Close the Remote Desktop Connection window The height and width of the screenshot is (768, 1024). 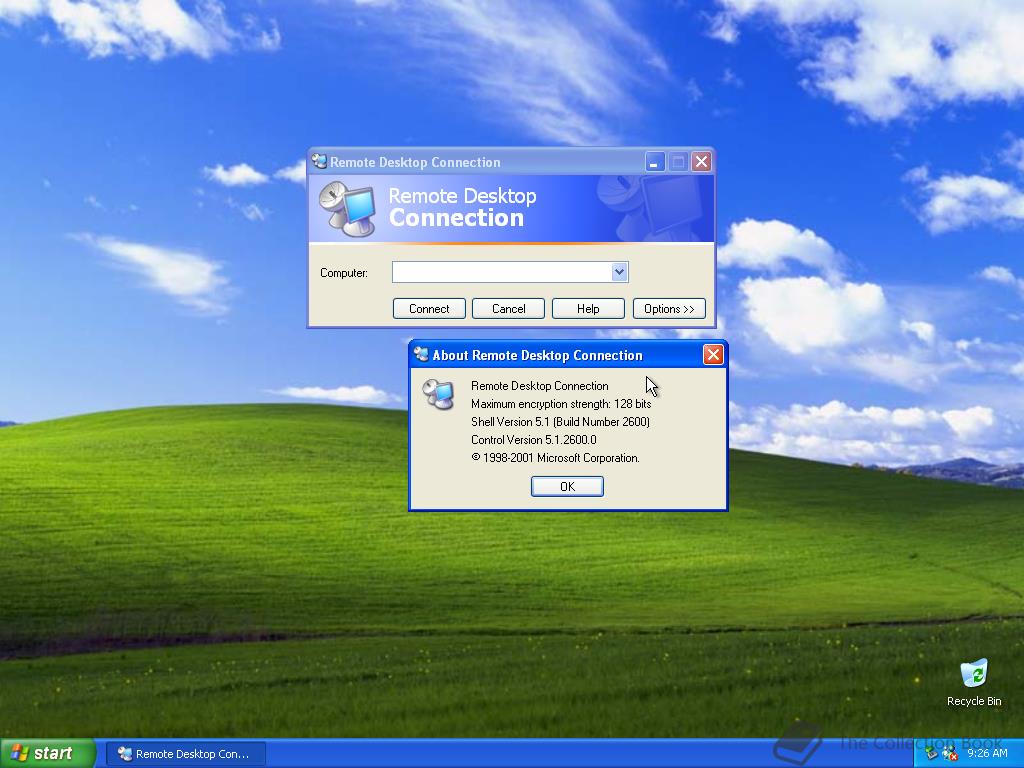pos(701,161)
